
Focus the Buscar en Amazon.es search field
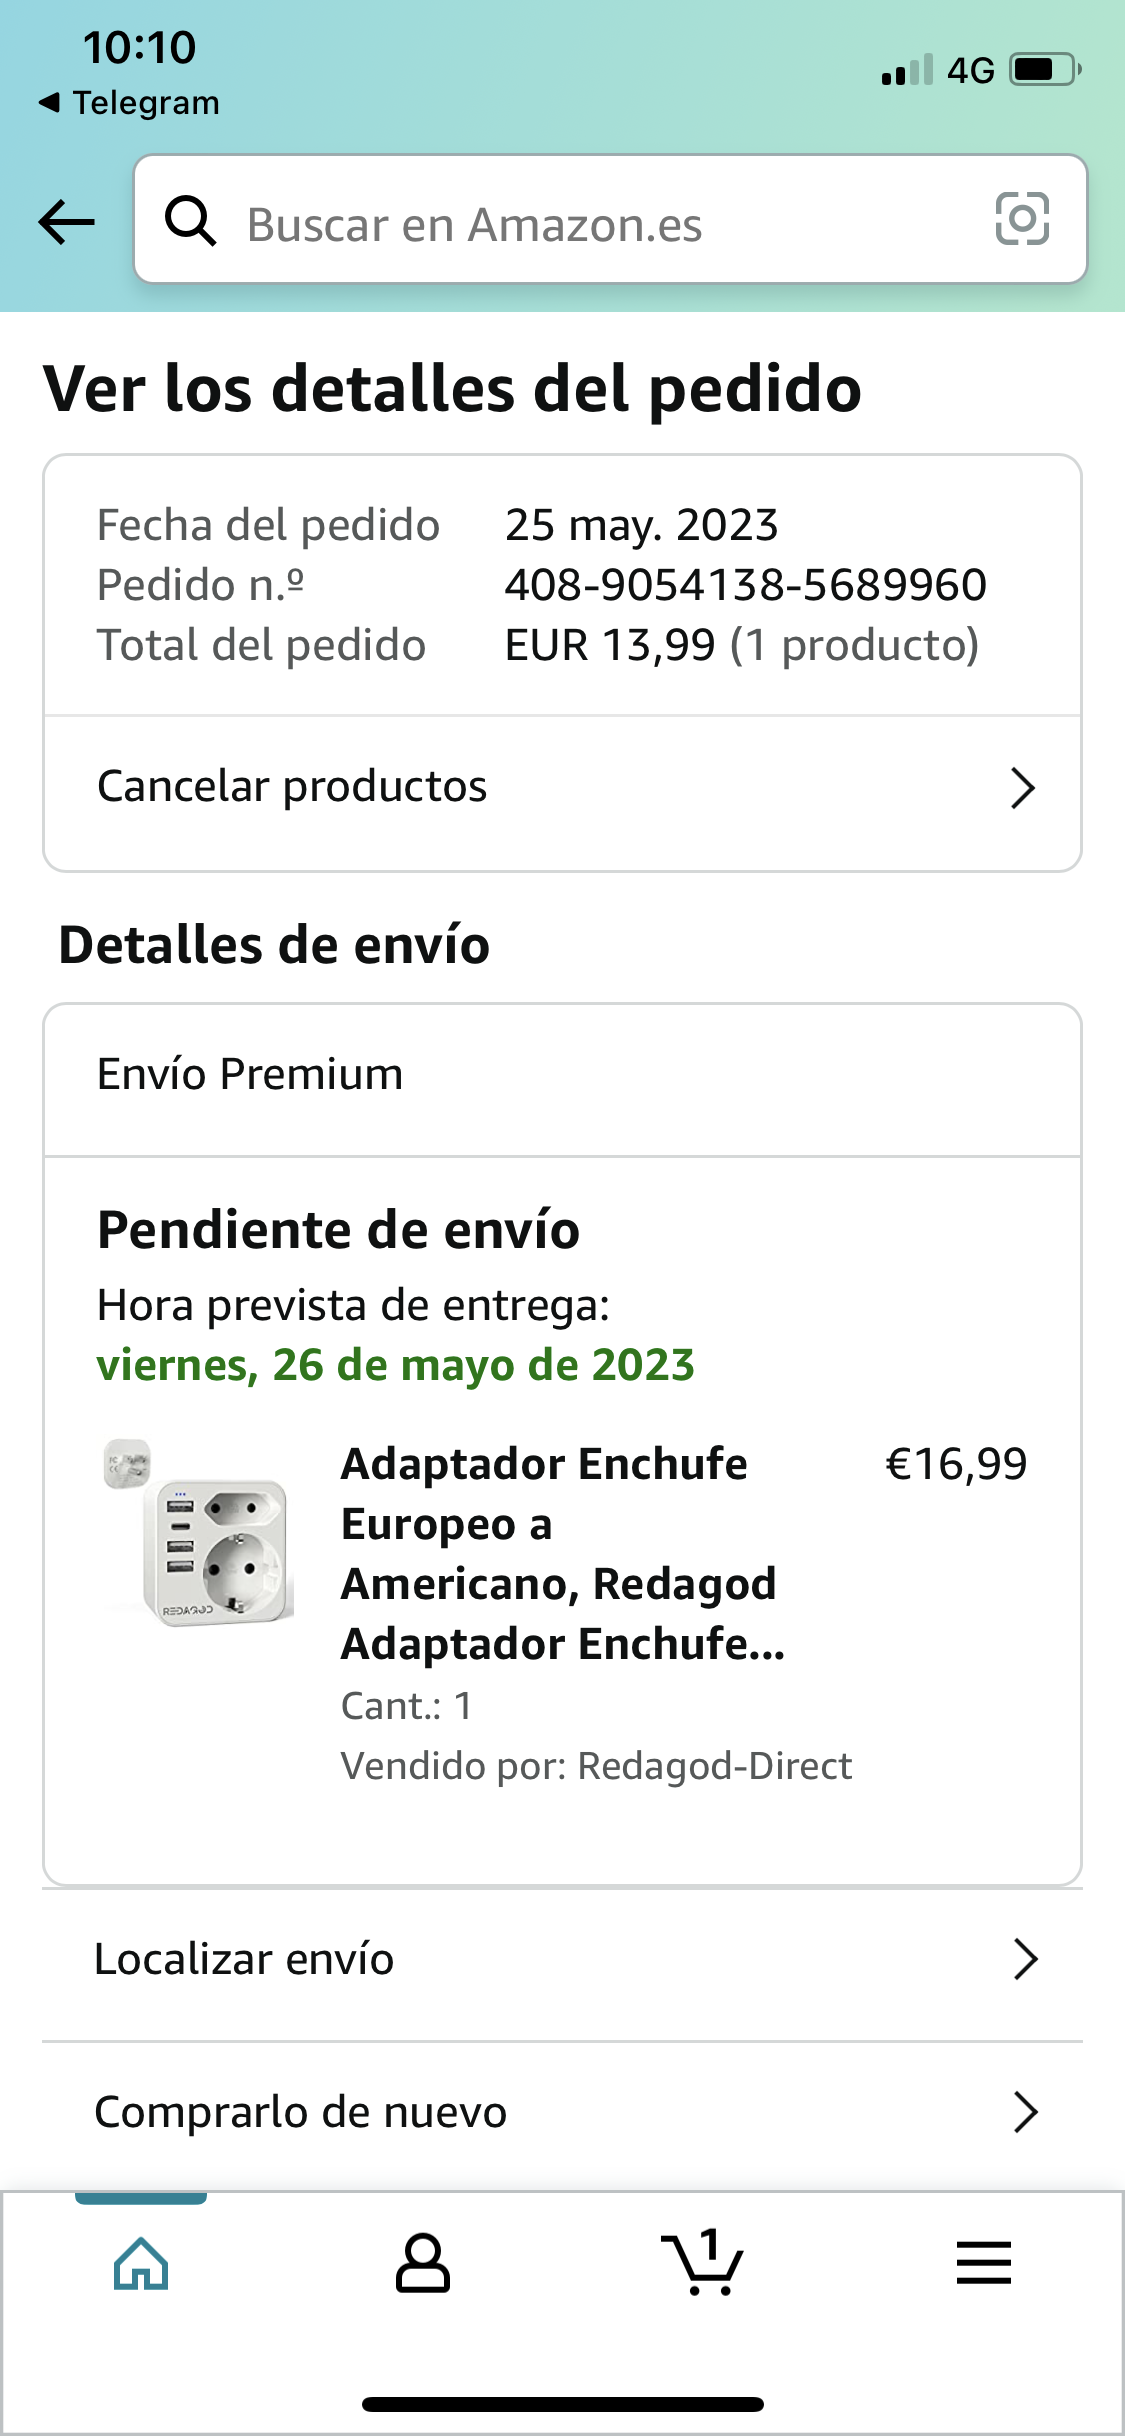(600, 224)
